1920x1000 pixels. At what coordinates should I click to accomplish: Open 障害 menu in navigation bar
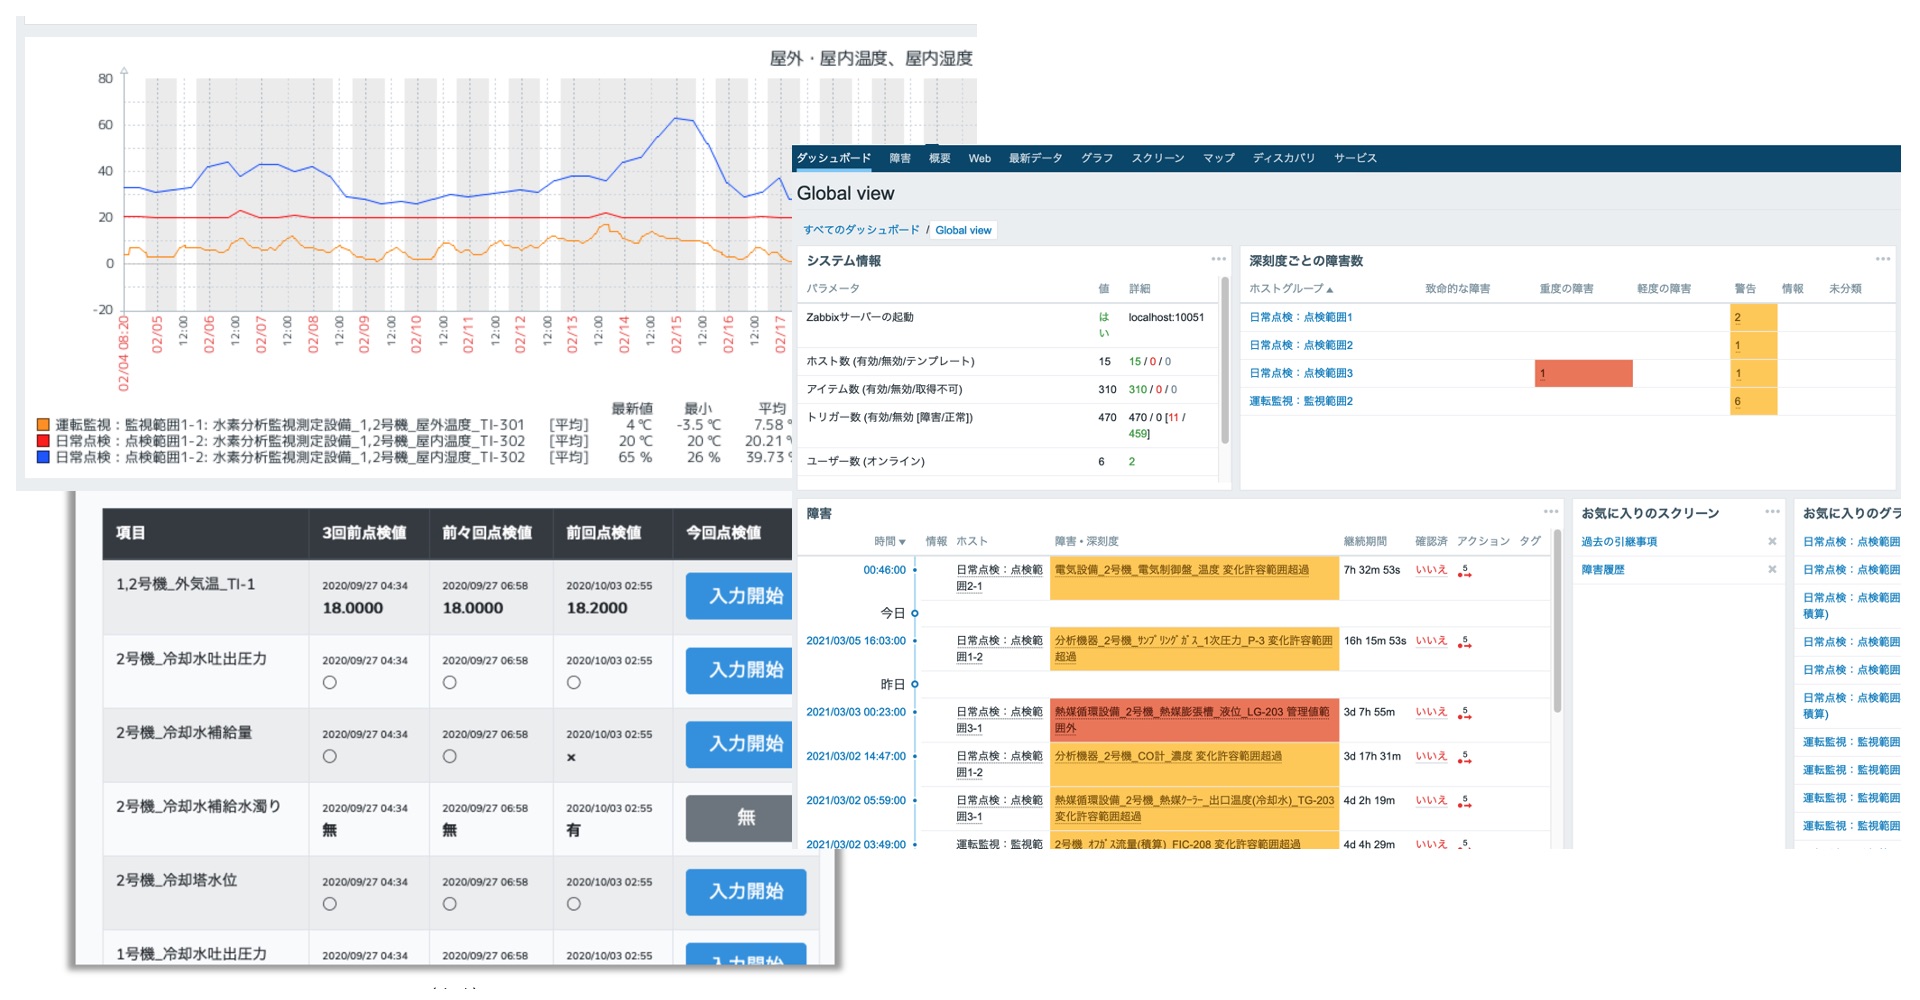(900, 158)
